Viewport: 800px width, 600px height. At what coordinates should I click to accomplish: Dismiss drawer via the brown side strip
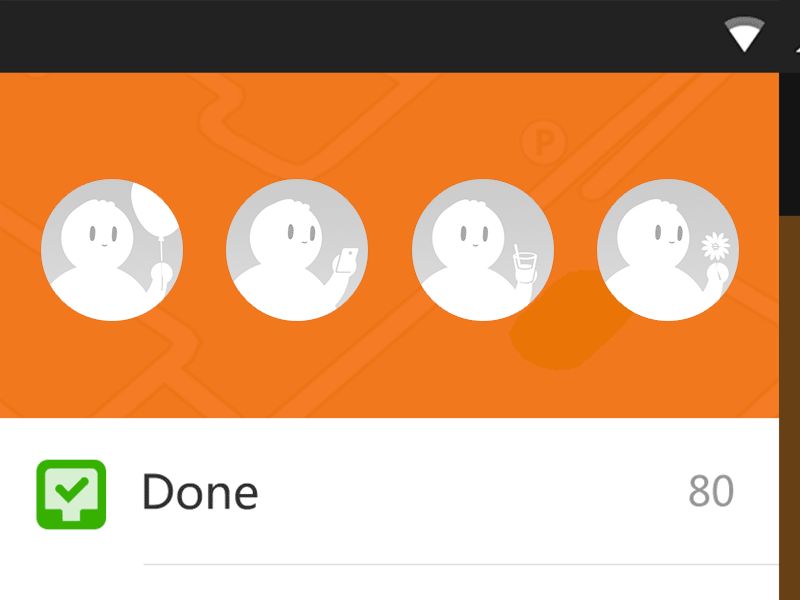[x=789, y=408]
